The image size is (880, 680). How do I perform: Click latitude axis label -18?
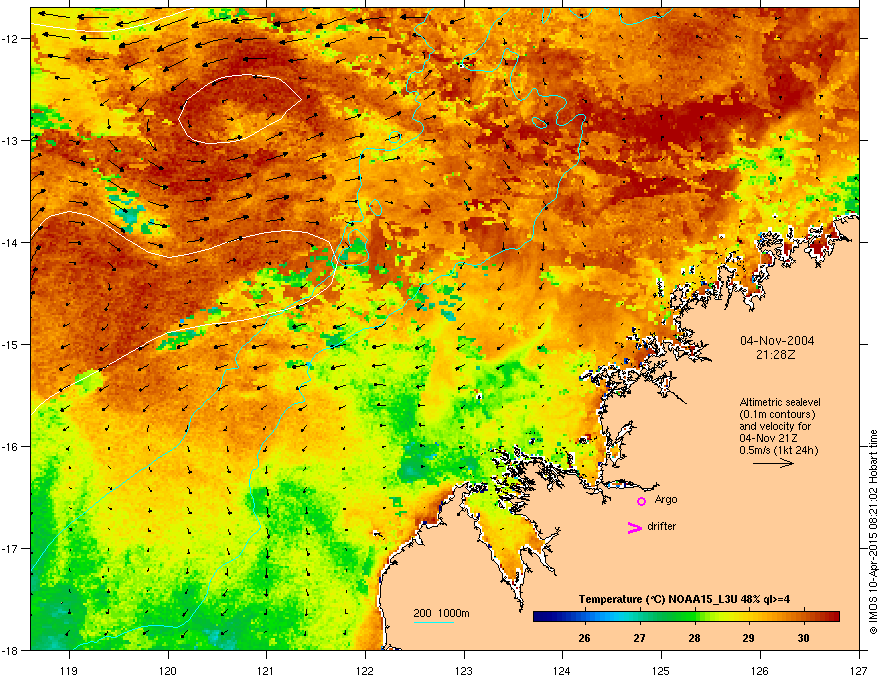11,650
